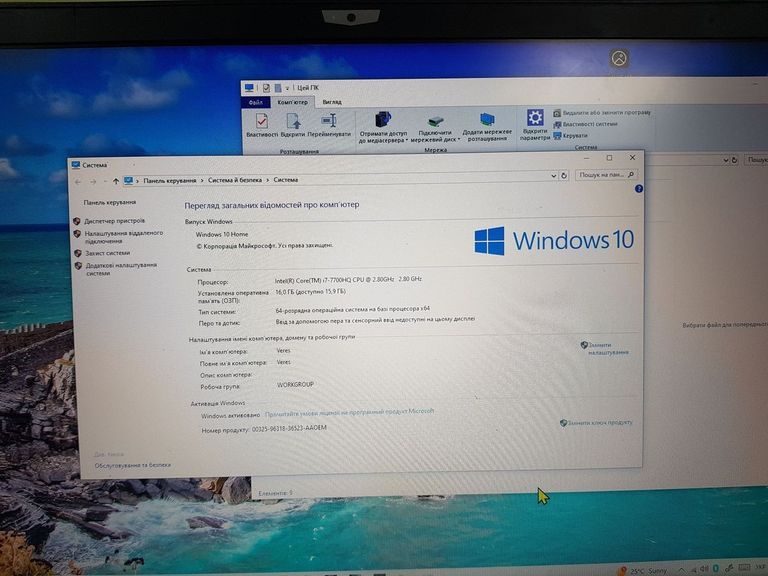Open the Підключити мережевий диск dropdown arrow
Viewport: 768px width, 576px height.
point(458,140)
